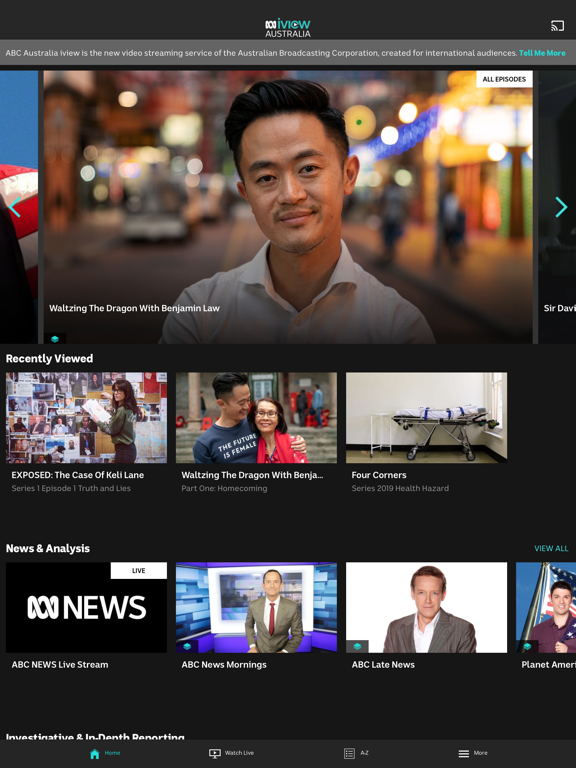Screen dimensions: 576x768
Task: Go to previous carousel slide arrow
Action: pyautogui.click(x=14, y=207)
